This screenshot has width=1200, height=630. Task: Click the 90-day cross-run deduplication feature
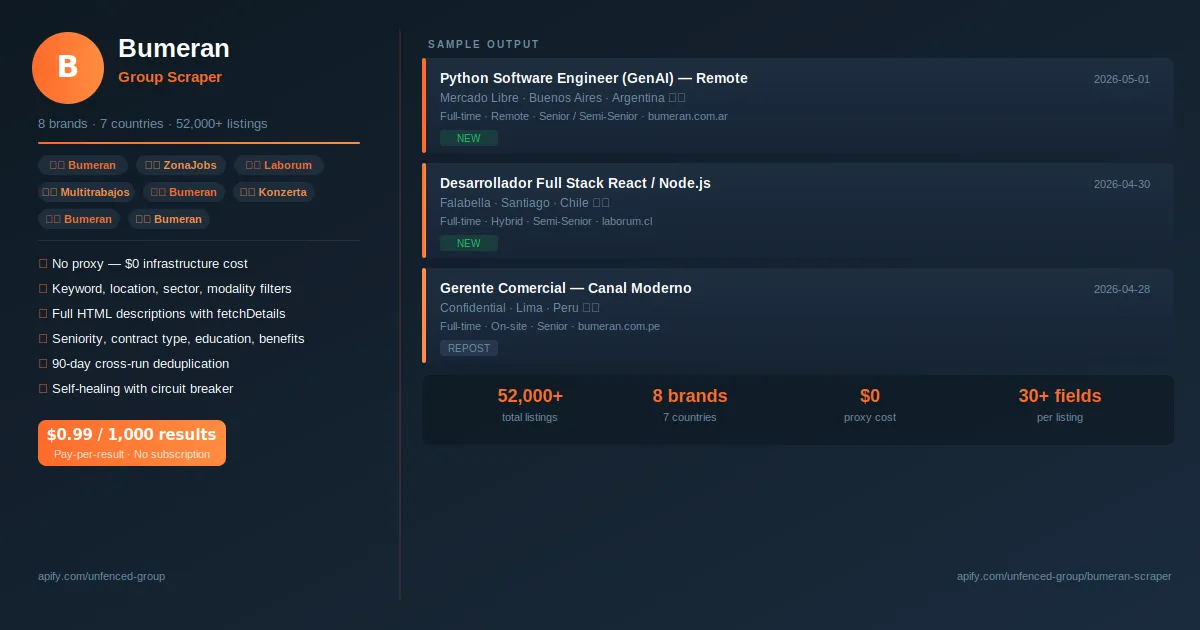coord(134,364)
